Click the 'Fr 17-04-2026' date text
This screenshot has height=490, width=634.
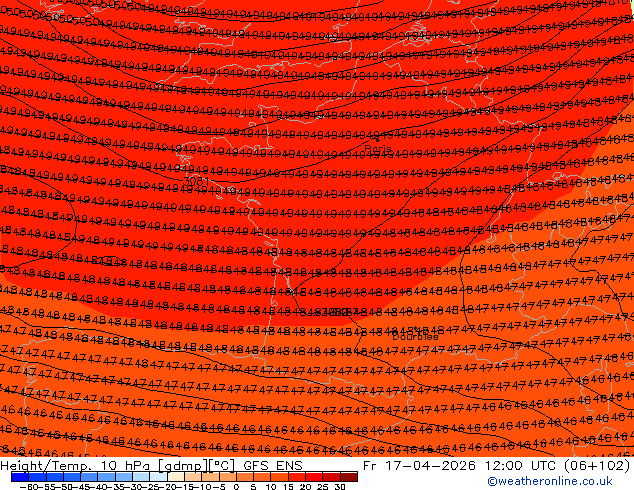pos(419,465)
